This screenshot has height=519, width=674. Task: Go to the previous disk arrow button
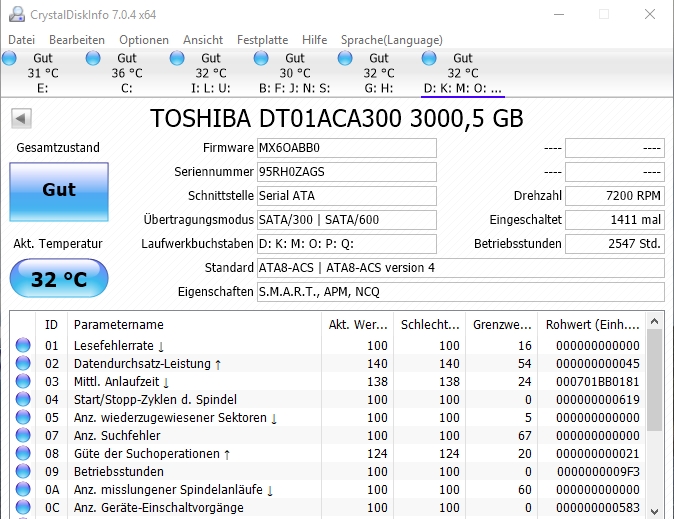pos(21,118)
